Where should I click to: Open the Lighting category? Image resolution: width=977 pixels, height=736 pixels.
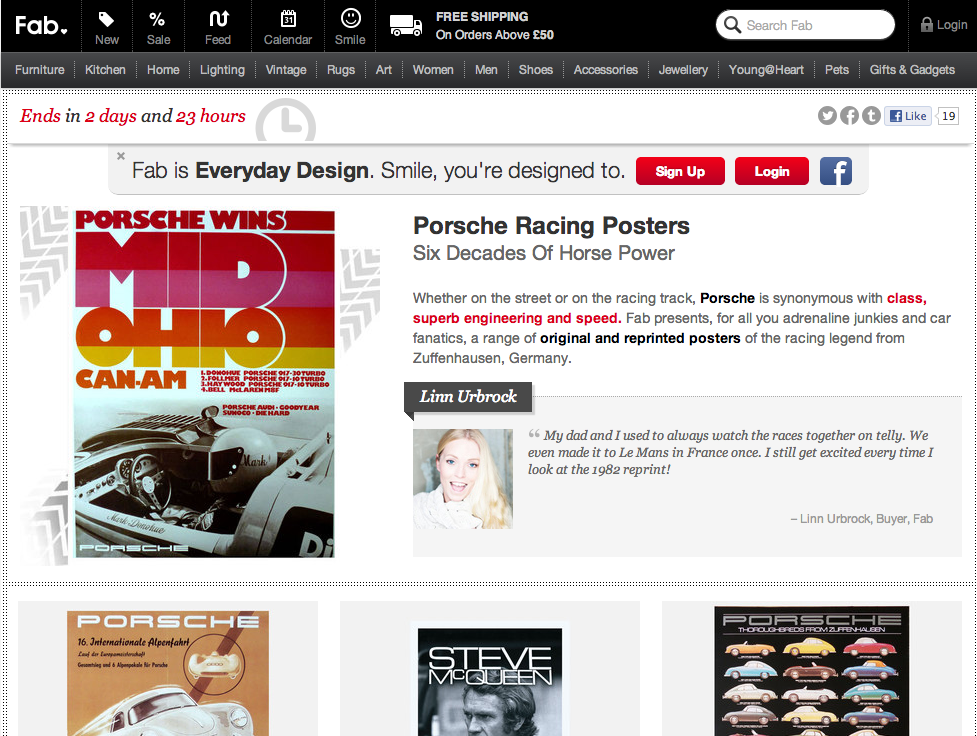coord(222,70)
